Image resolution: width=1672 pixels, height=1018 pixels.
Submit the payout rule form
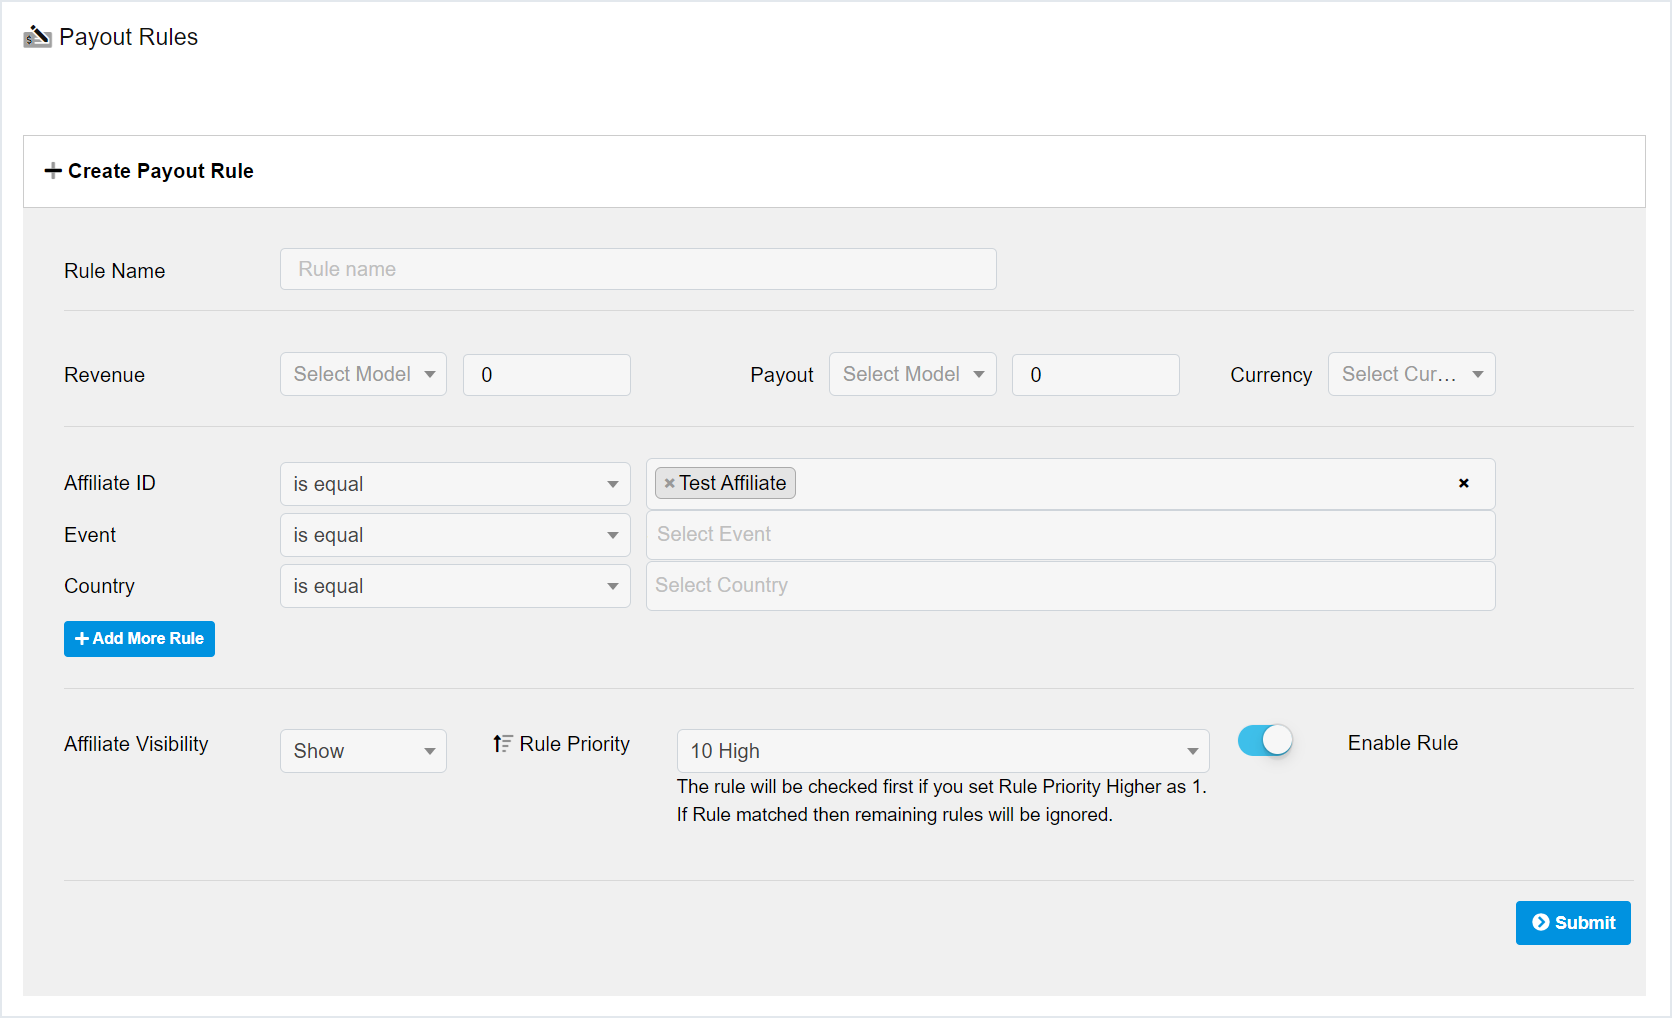click(1572, 923)
